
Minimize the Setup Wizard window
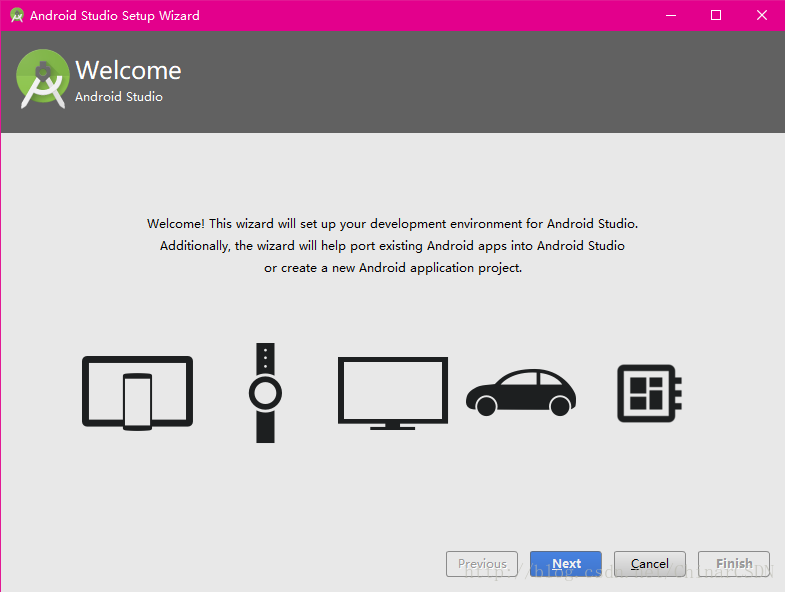671,16
